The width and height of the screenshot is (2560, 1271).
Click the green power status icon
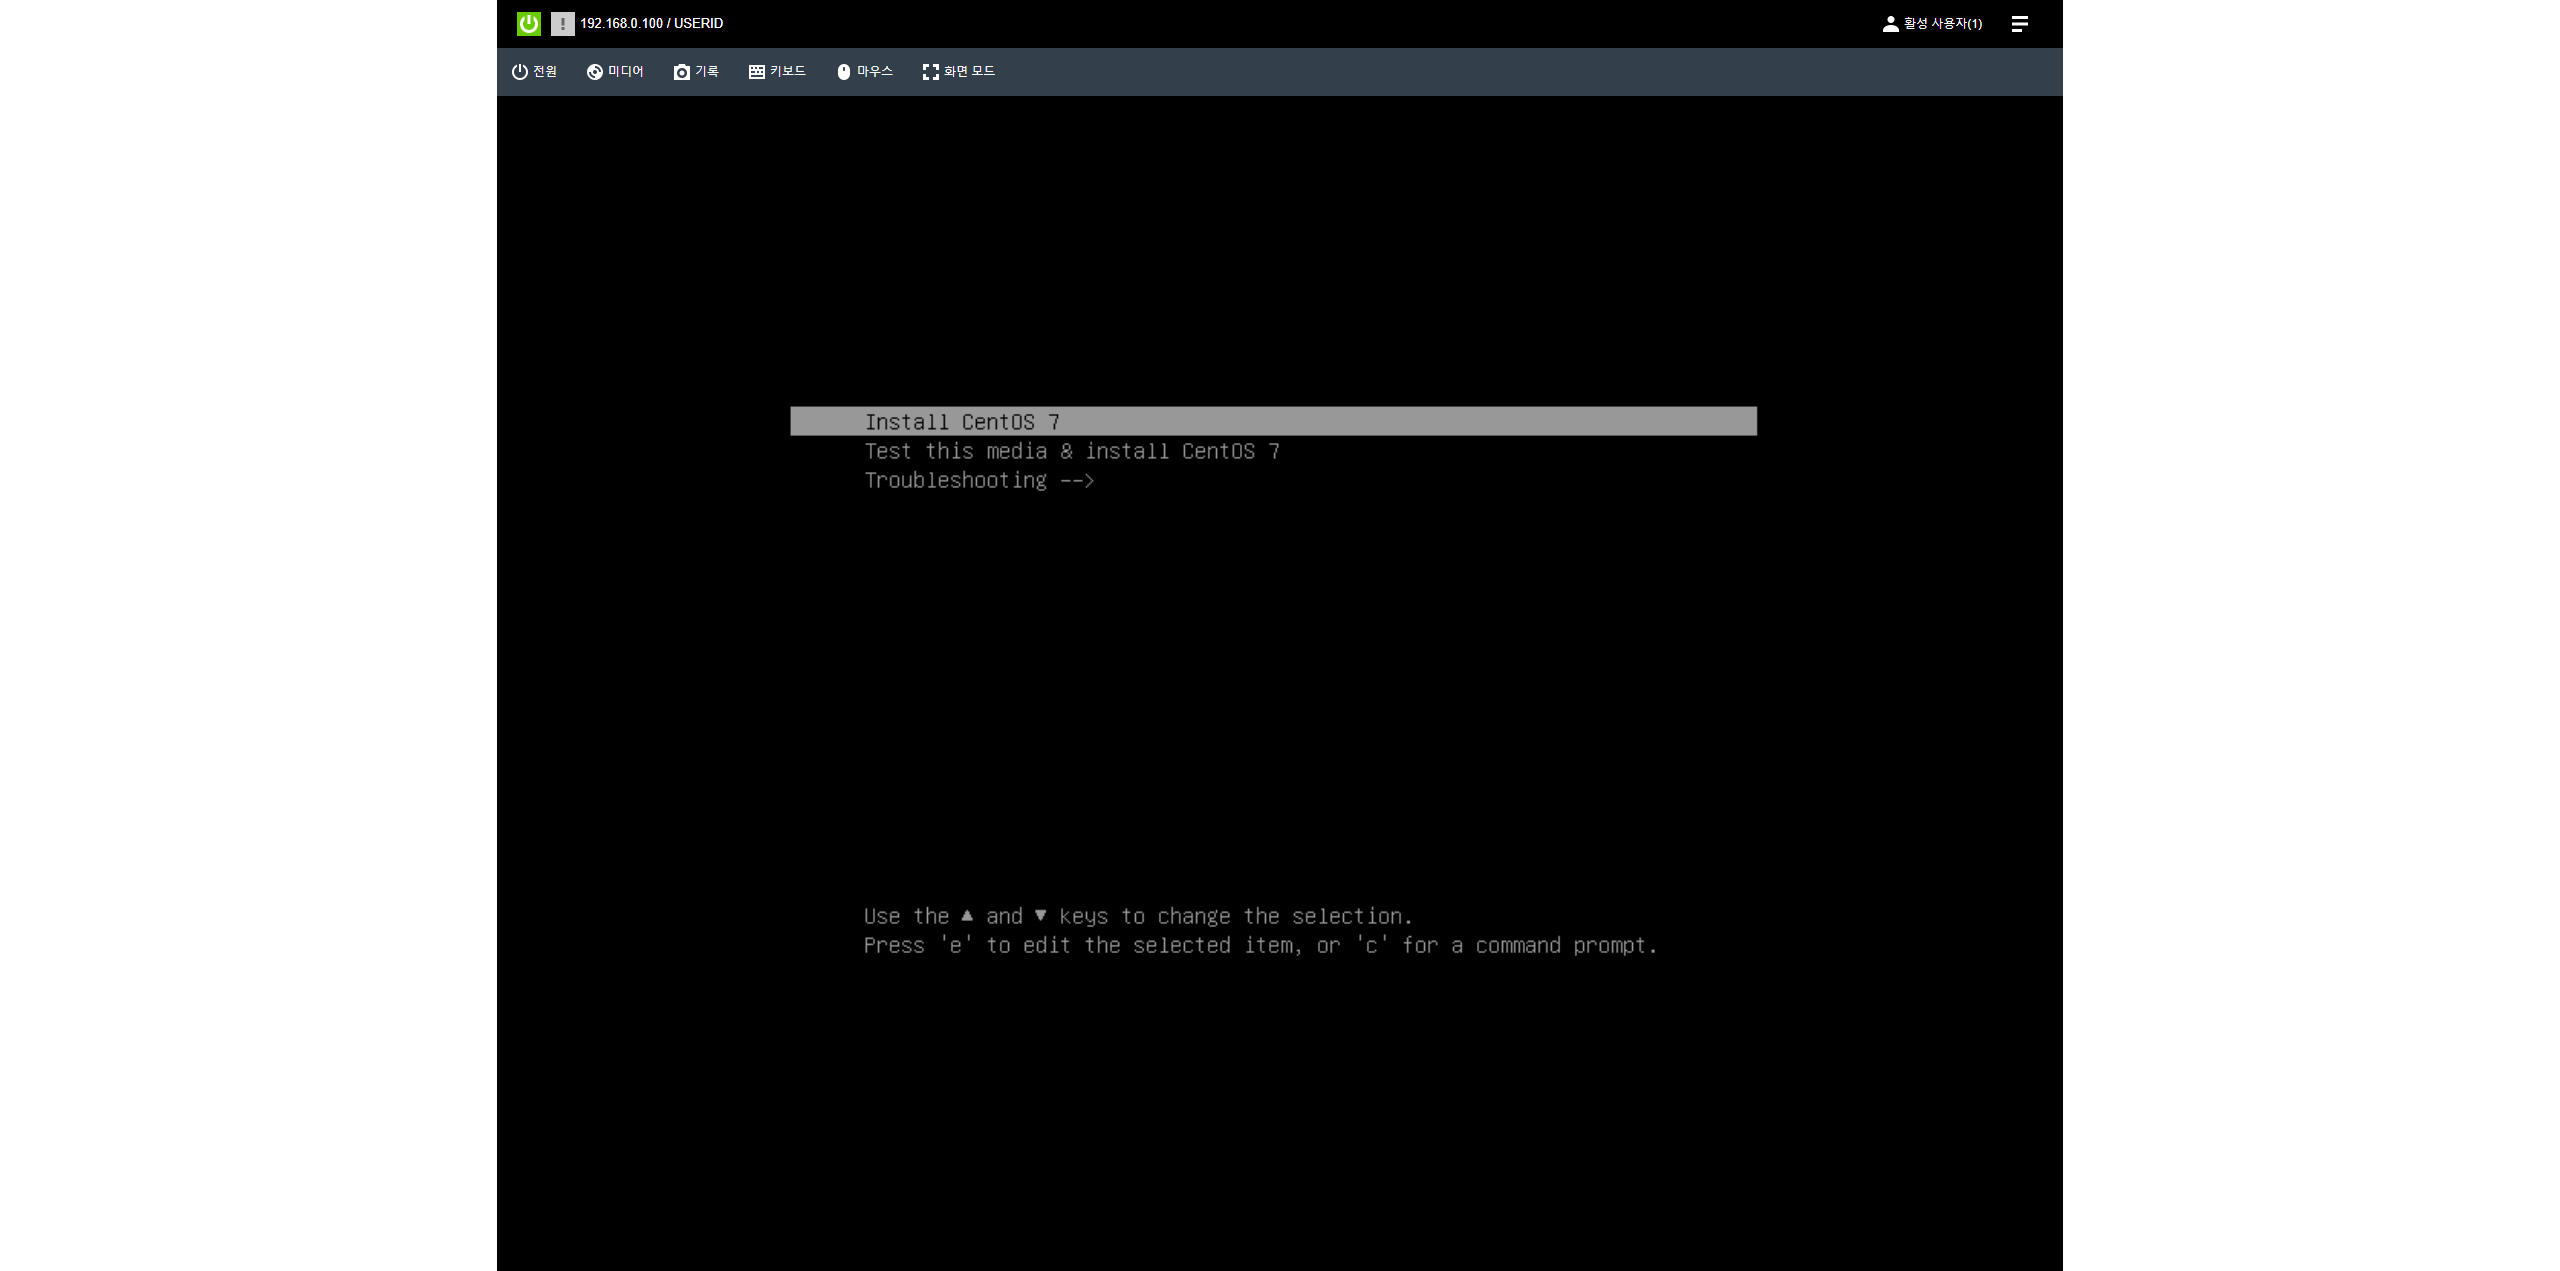point(528,23)
